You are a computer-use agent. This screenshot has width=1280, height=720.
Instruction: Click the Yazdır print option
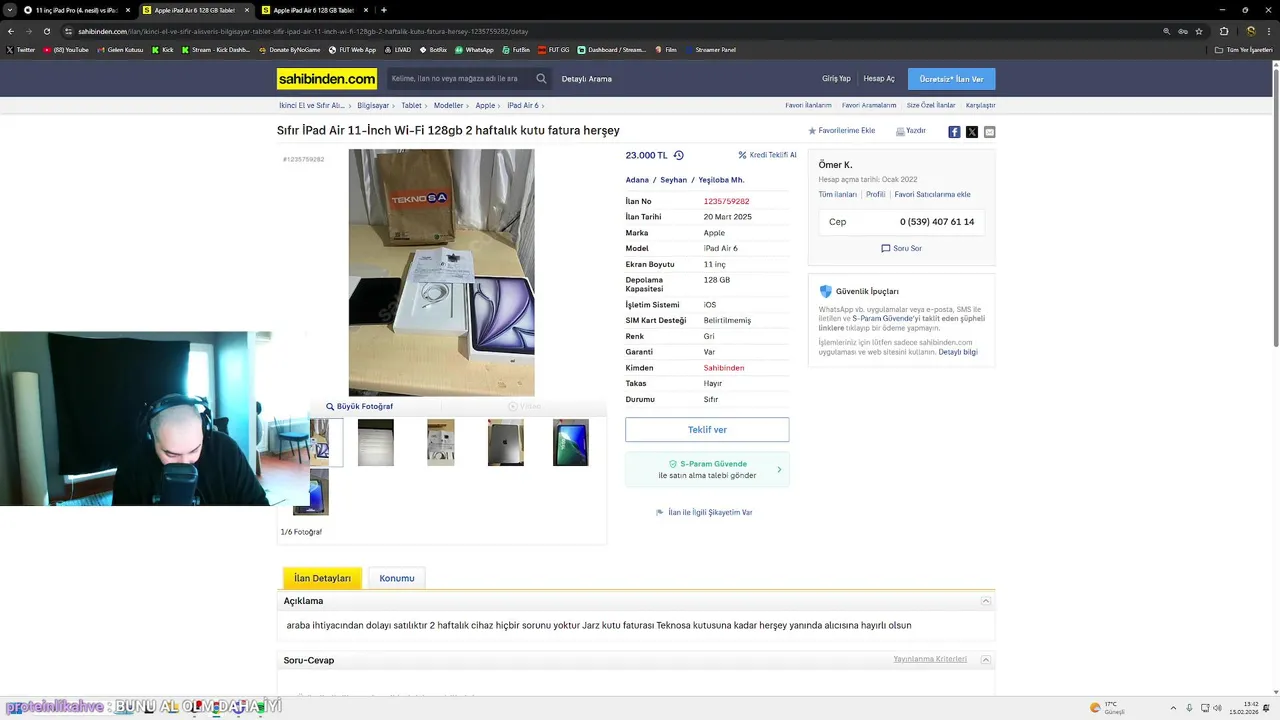[x=911, y=131]
